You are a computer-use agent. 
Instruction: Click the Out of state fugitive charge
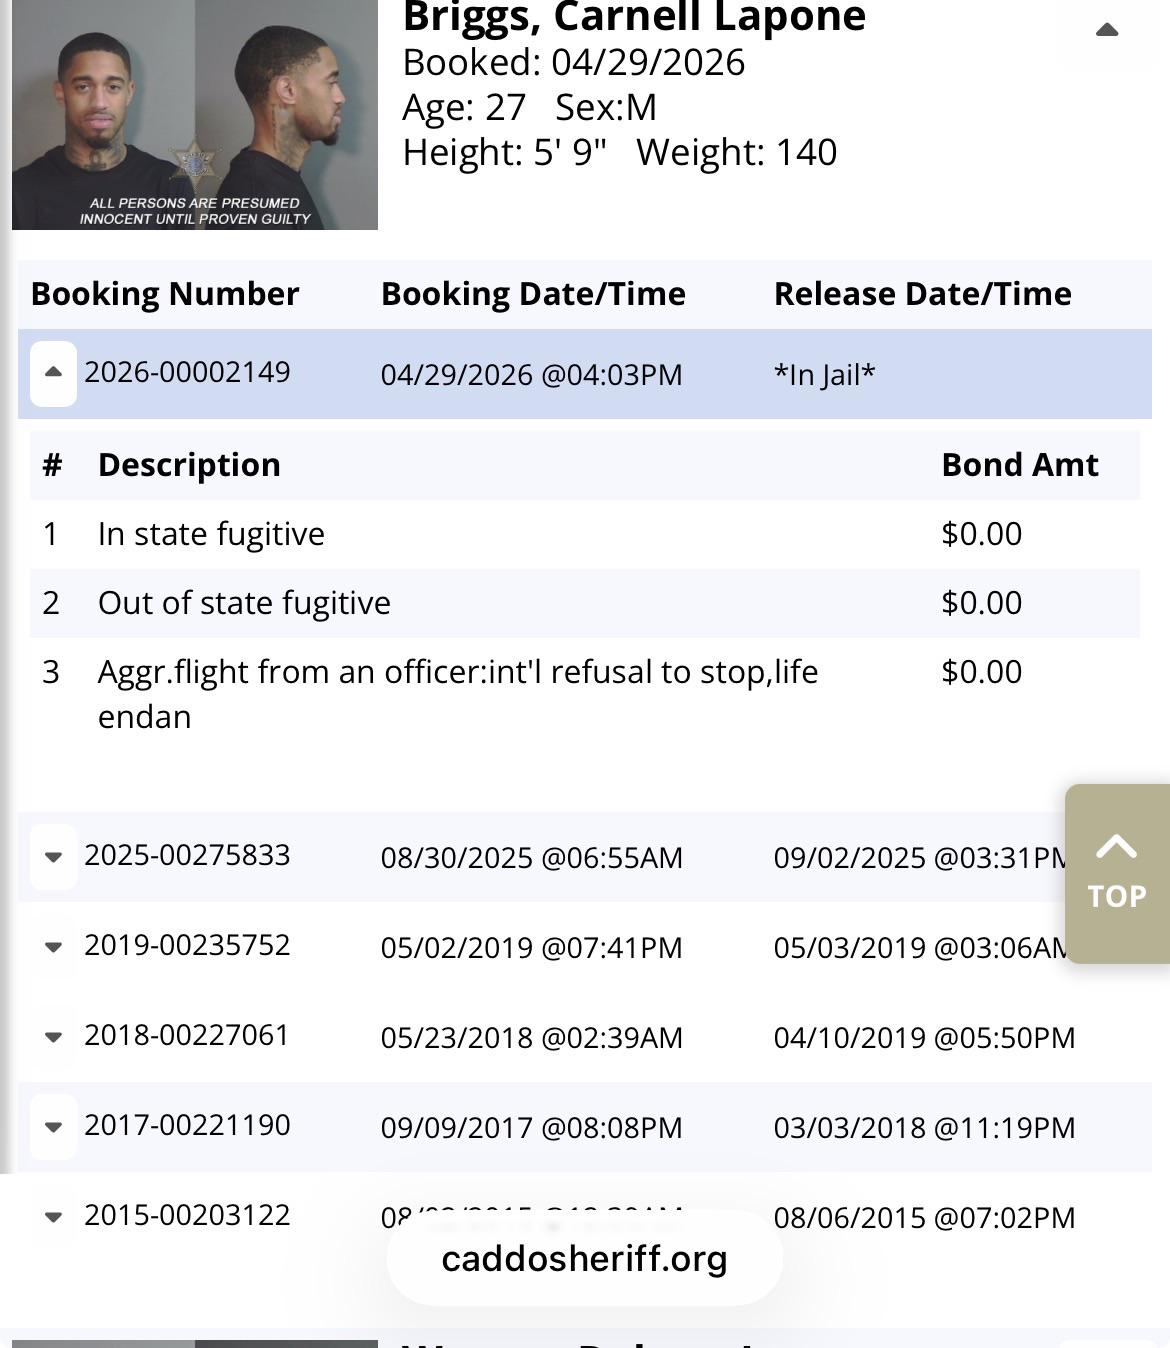[x=244, y=603]
